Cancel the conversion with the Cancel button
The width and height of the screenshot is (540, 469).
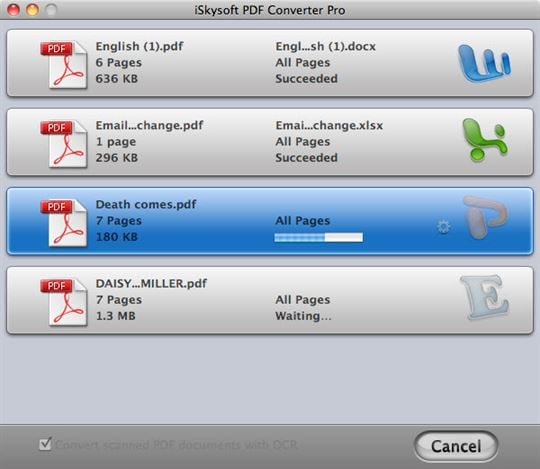pyautogui.click(x=456, y=446)
